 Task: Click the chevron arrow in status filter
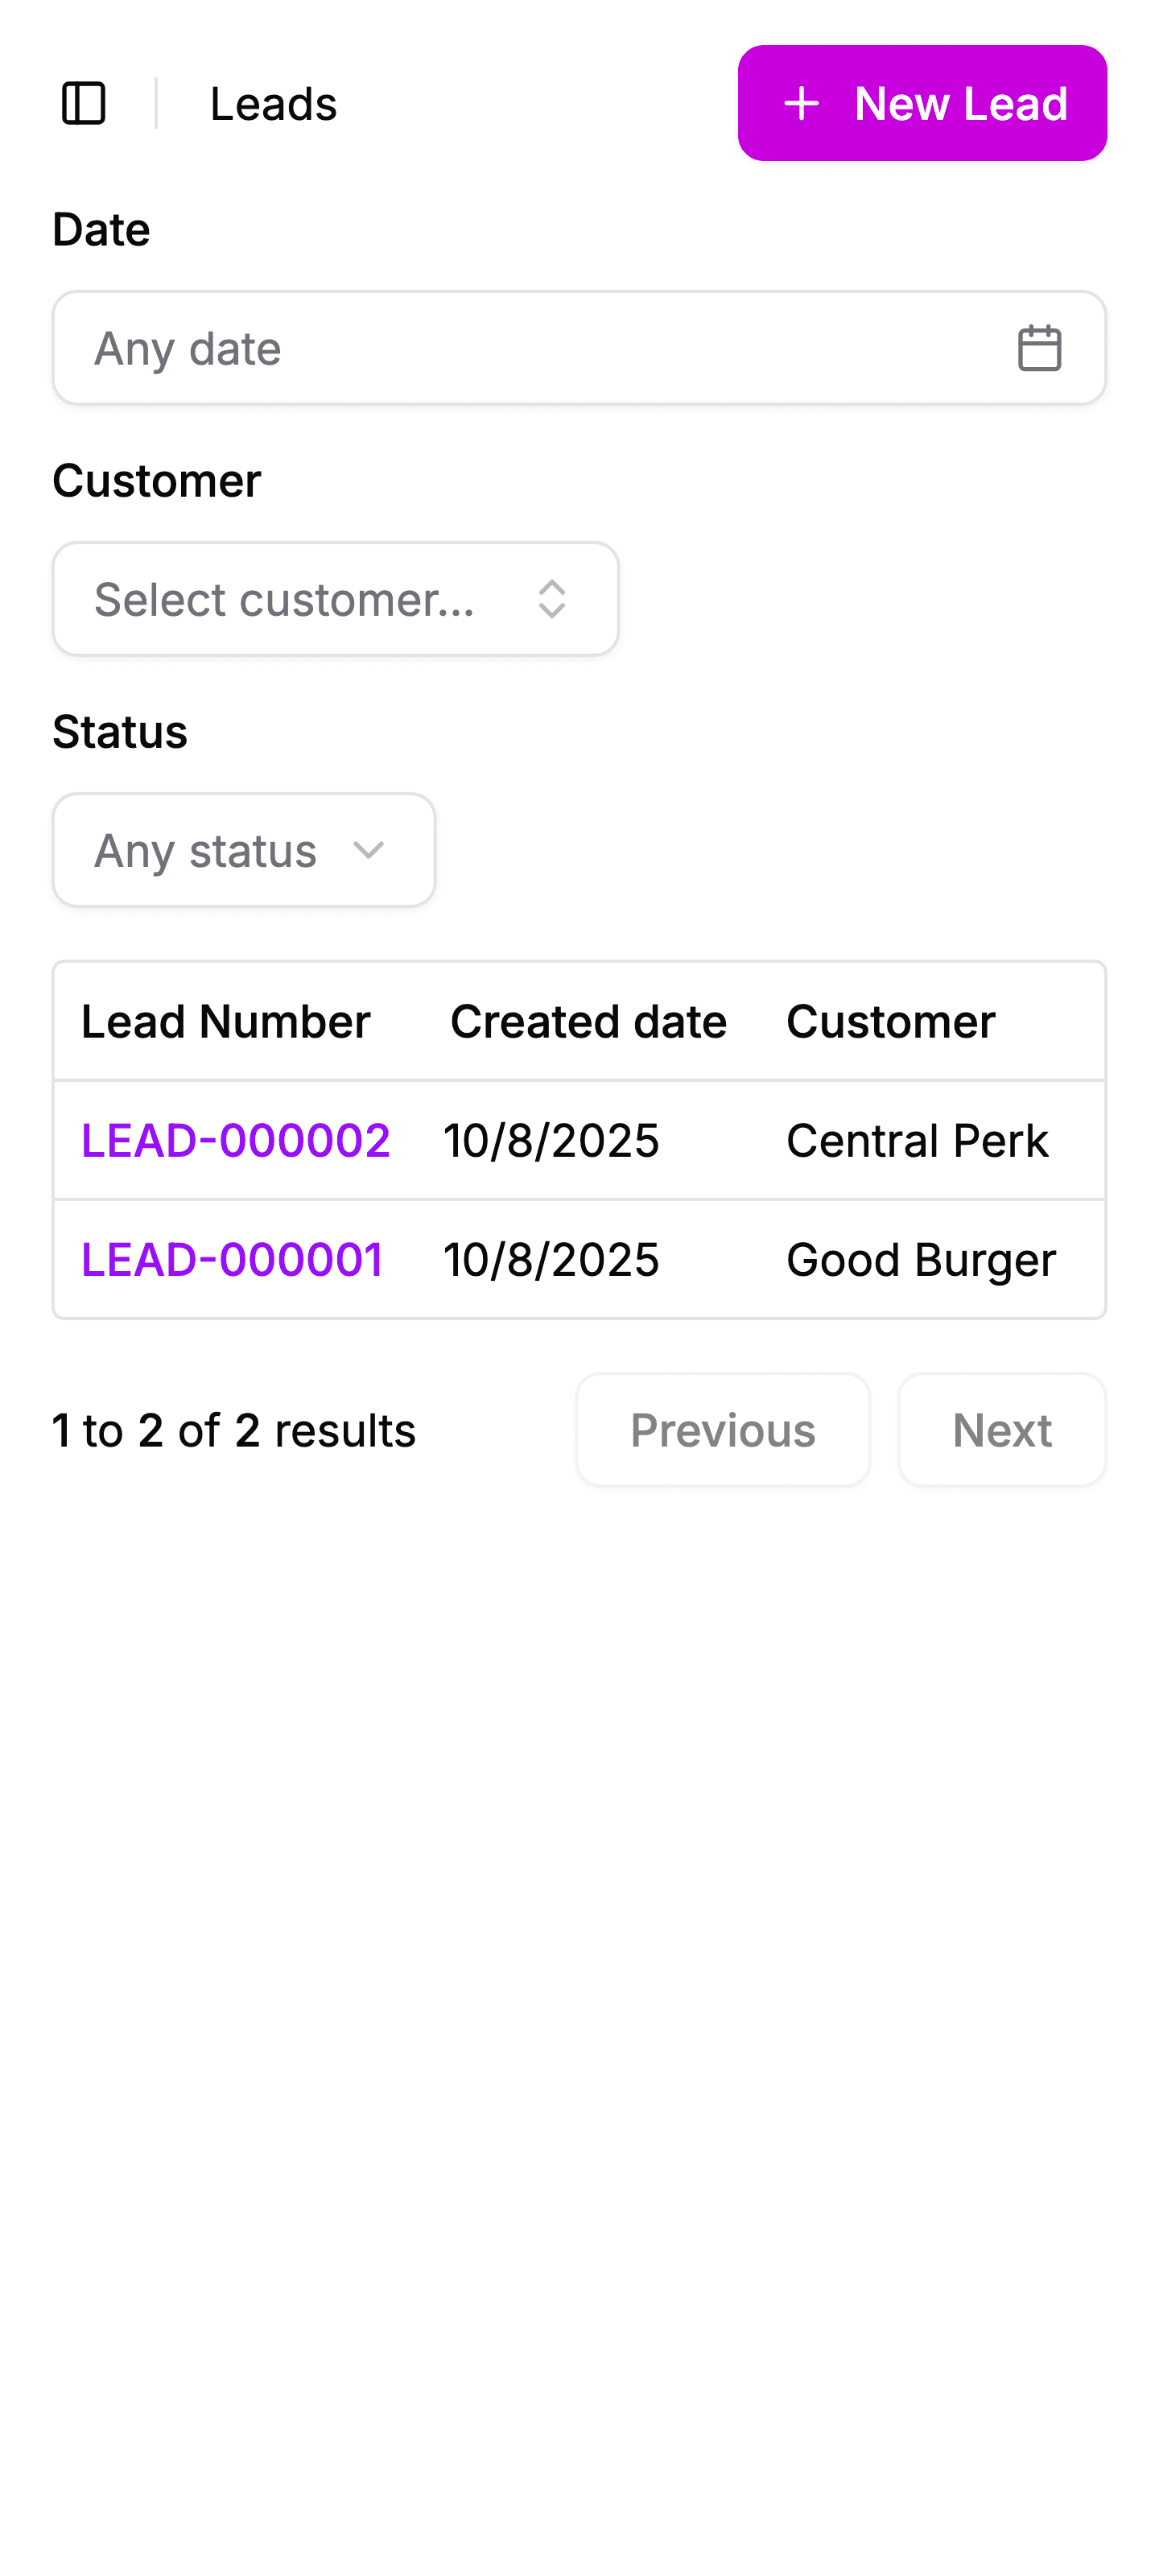click(x=369, y=850)
